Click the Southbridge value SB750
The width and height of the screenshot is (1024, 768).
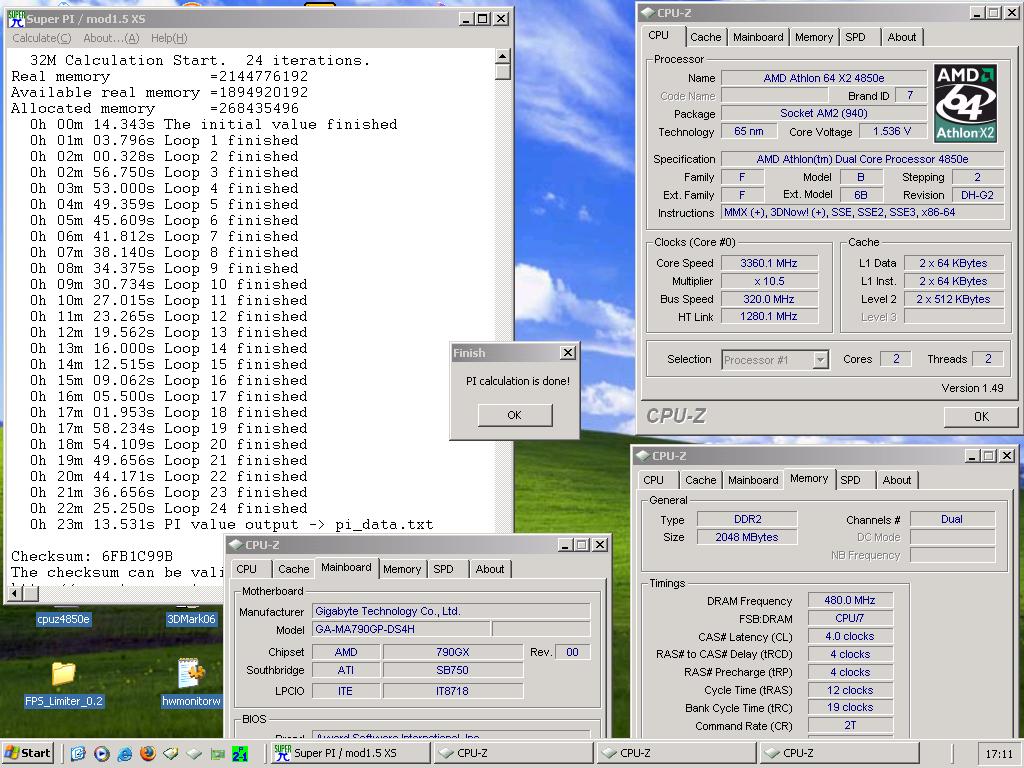[452, 670]
